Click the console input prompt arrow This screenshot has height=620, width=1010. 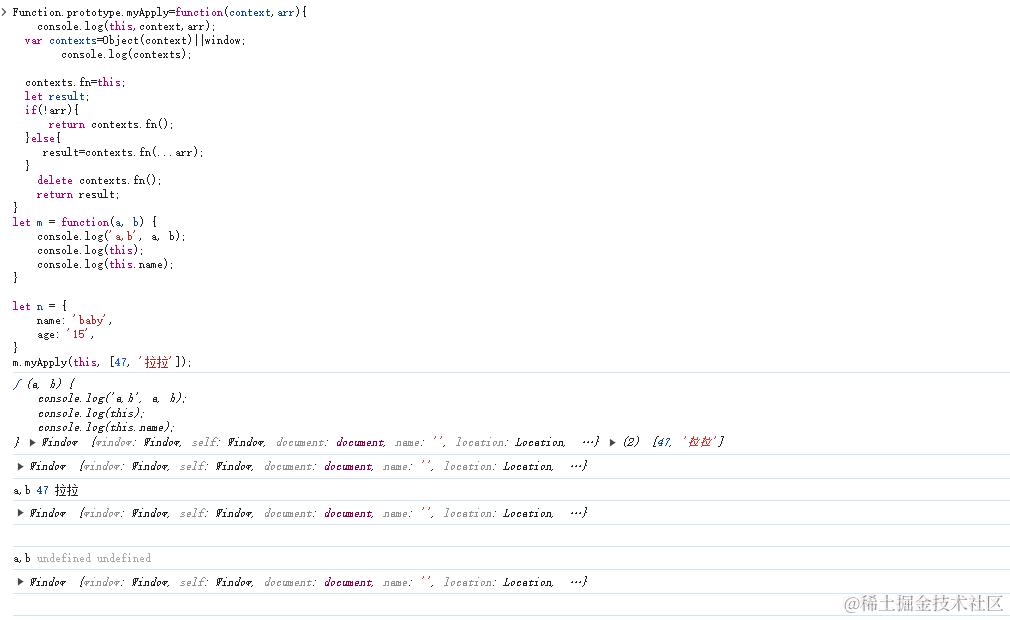[x=4, y=11]
